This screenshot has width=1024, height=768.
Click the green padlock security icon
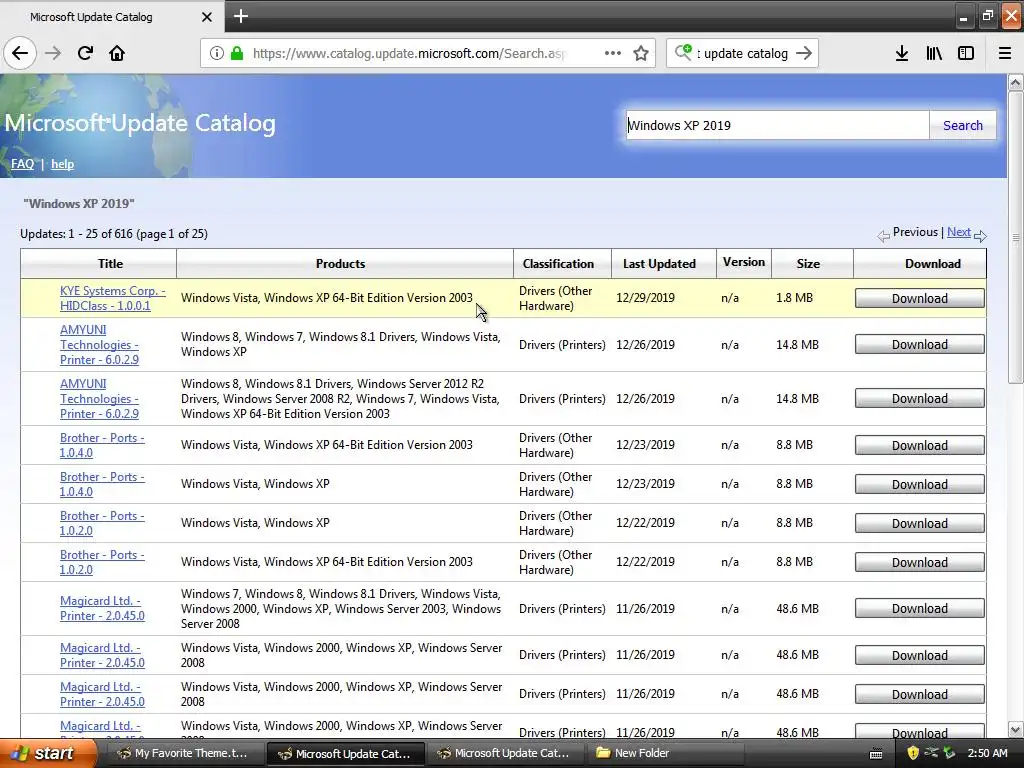237,54
